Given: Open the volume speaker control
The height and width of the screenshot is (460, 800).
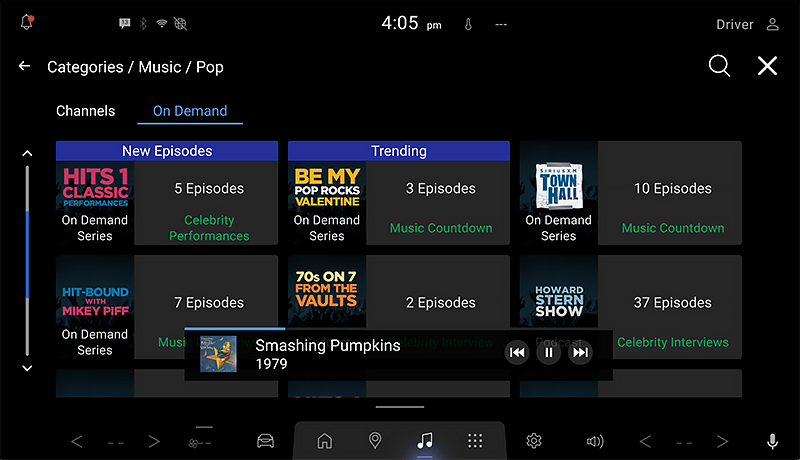Looking at the screenshot, I should [595, 441].
